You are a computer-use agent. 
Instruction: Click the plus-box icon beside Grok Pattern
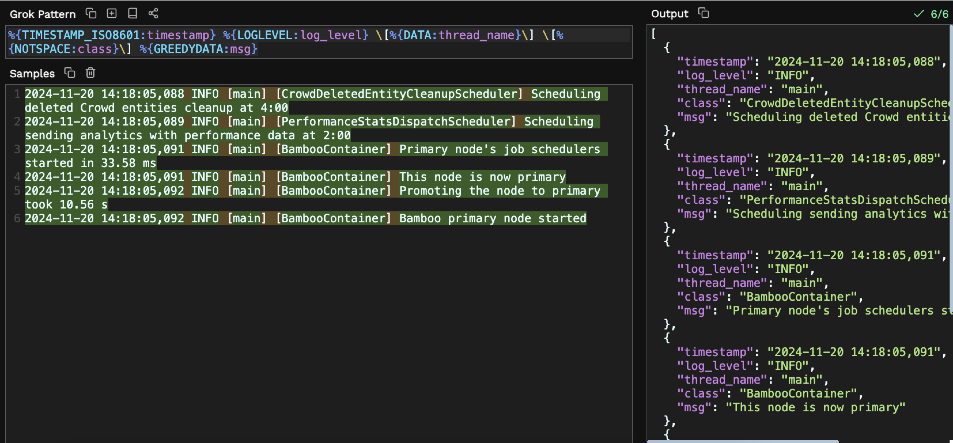click(111, 13)
